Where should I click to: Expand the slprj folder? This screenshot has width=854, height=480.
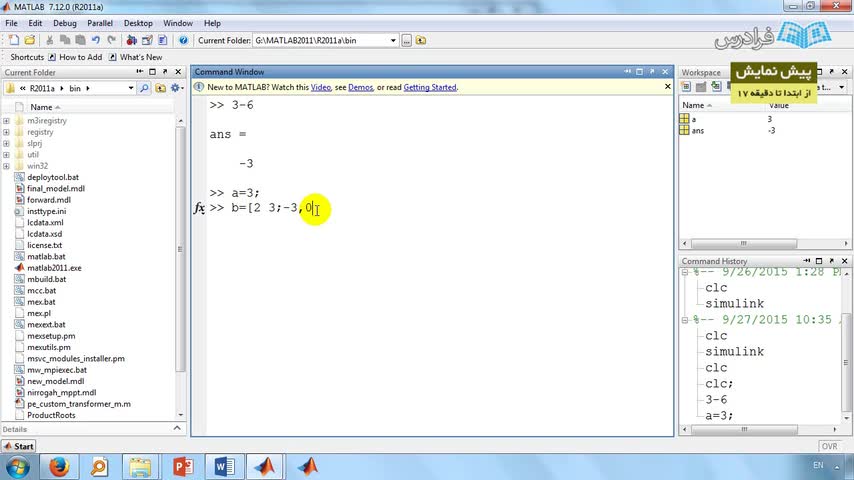pos(6,144)
